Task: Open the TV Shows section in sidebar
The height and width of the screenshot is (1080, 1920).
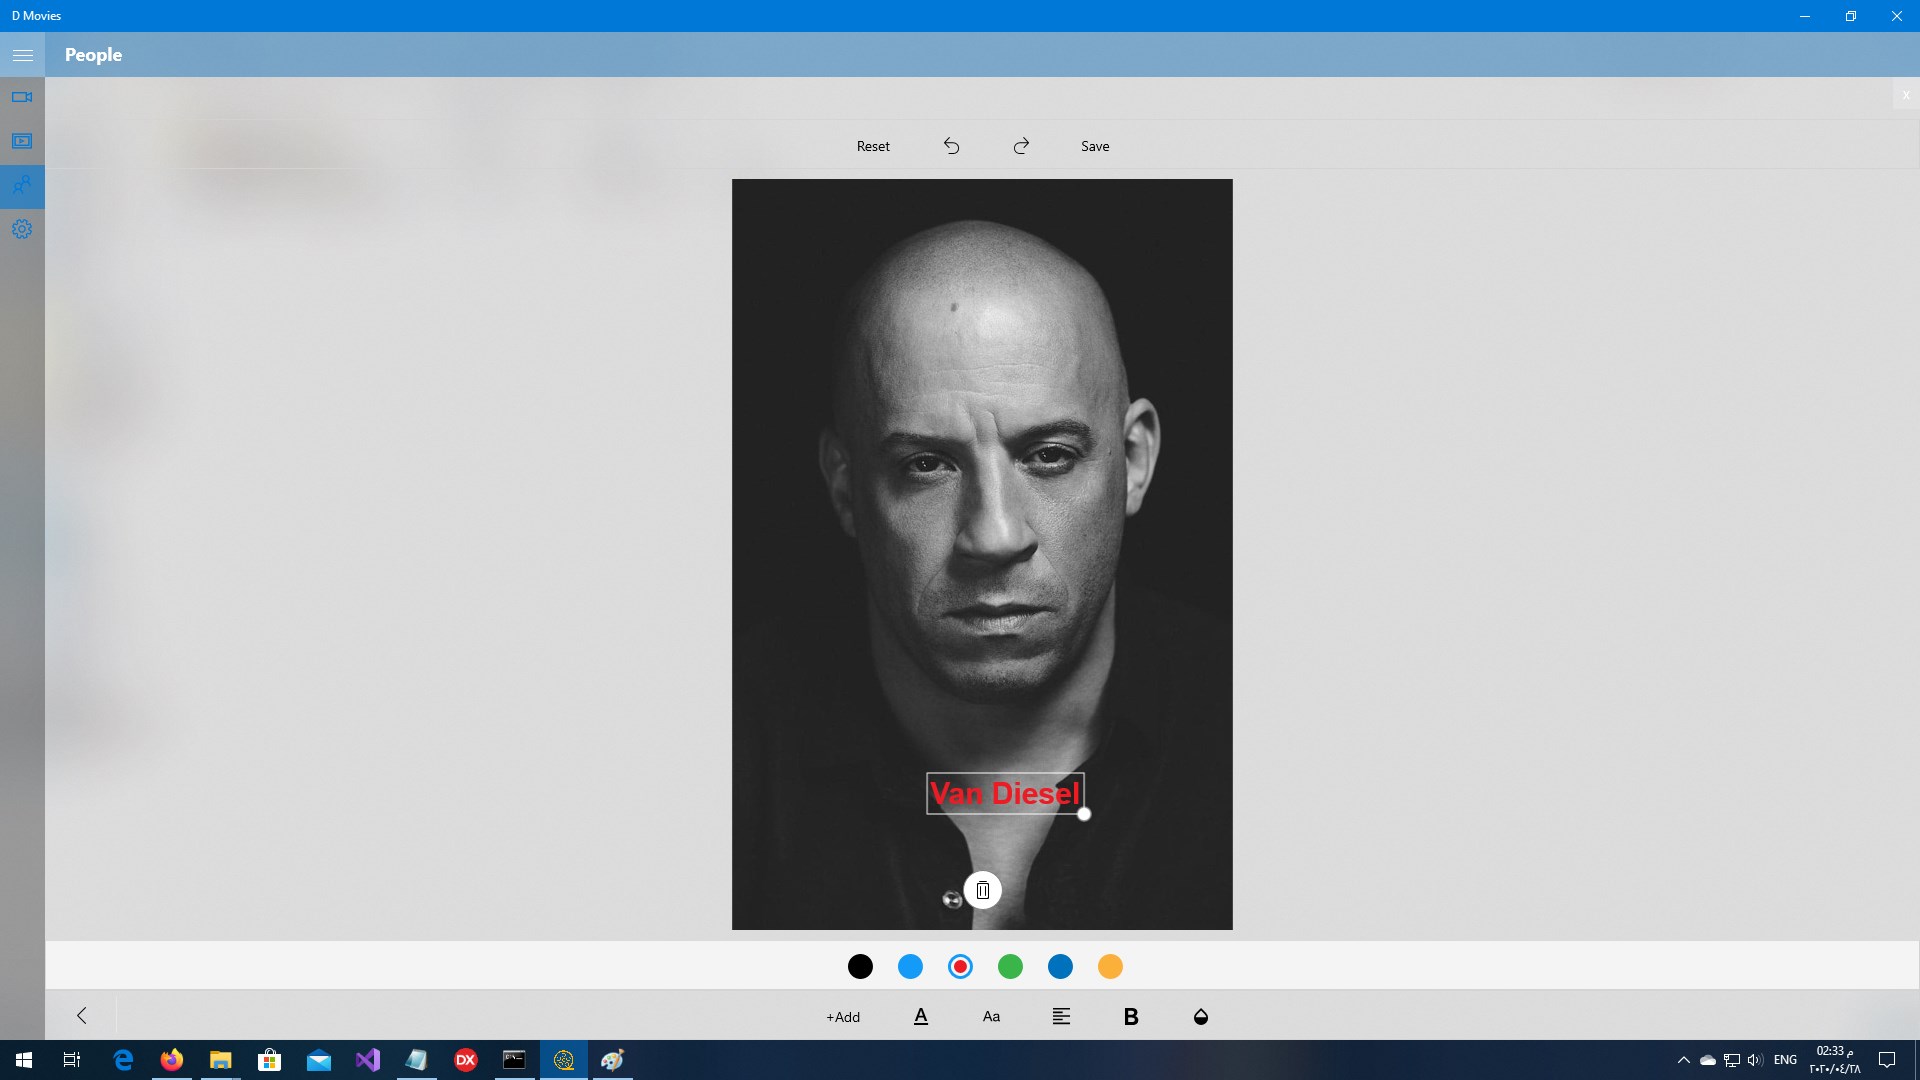Action: 22,140
